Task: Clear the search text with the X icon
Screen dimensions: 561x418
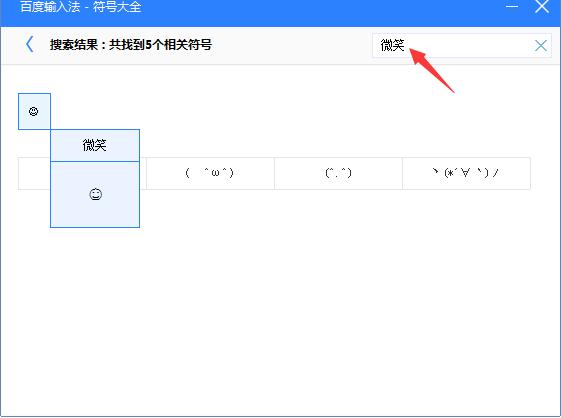Action: pos(540,45)
